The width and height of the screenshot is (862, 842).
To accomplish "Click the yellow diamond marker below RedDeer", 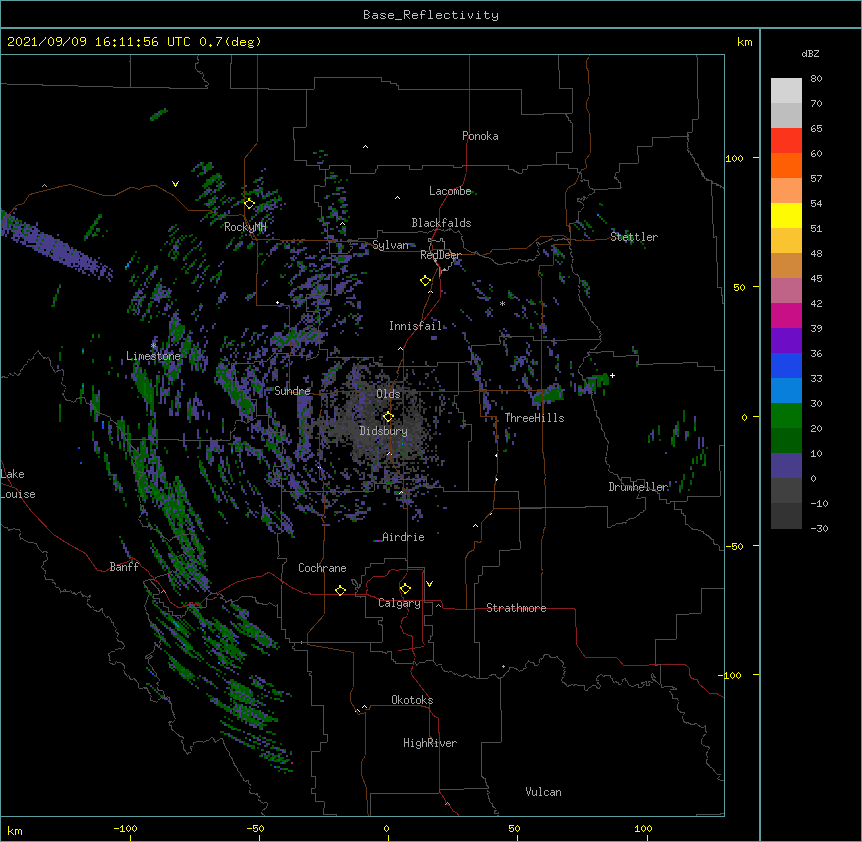I will tap(425, 280).
